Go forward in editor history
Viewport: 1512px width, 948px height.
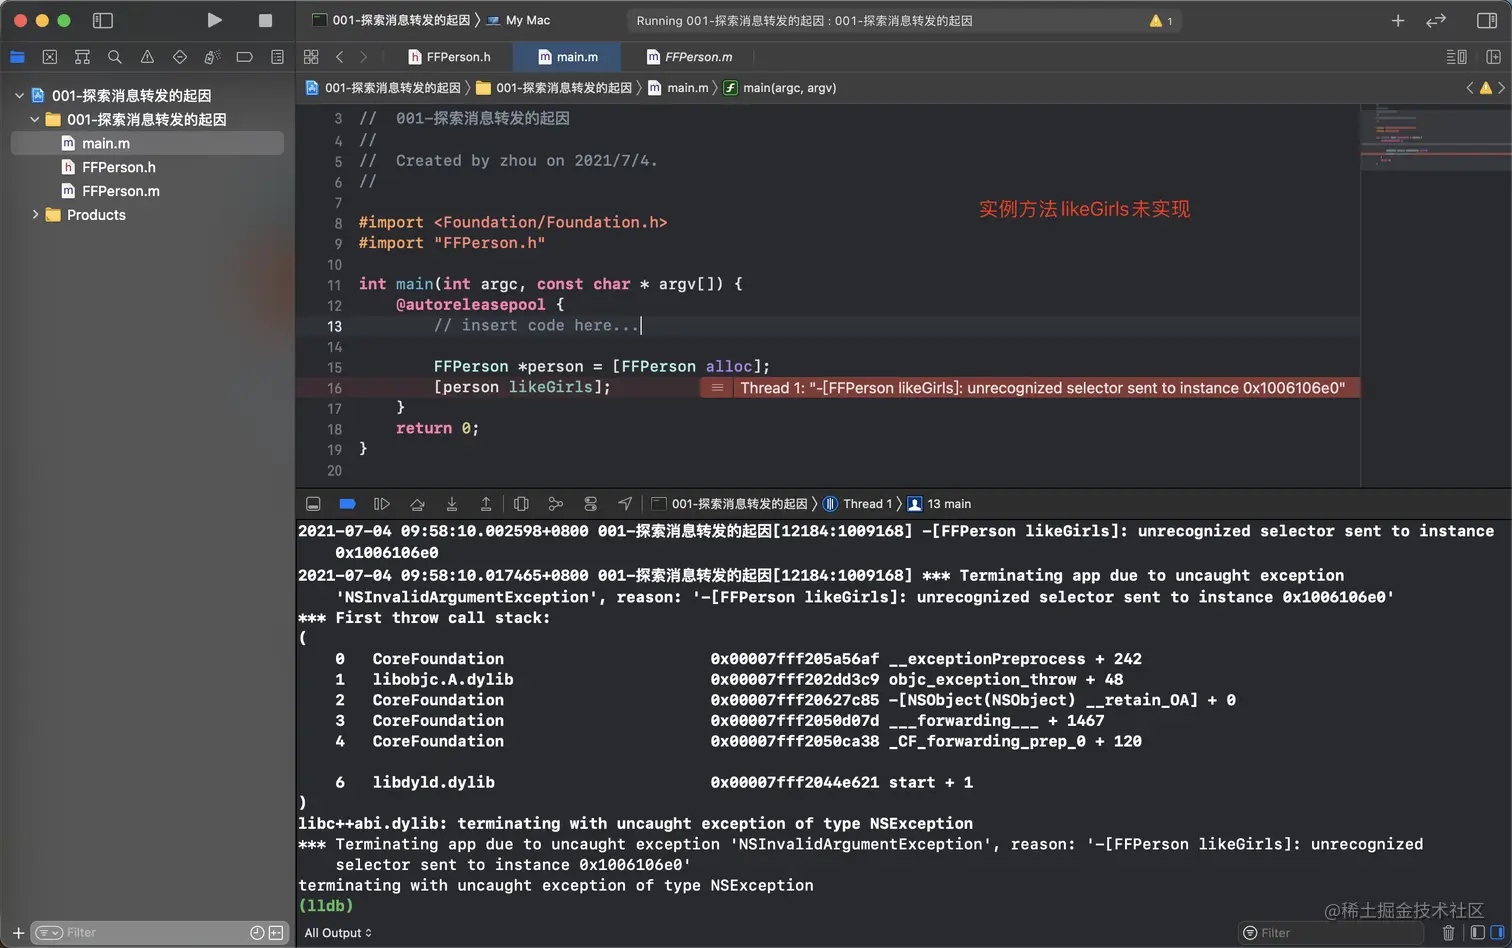[x=363, y=57]
